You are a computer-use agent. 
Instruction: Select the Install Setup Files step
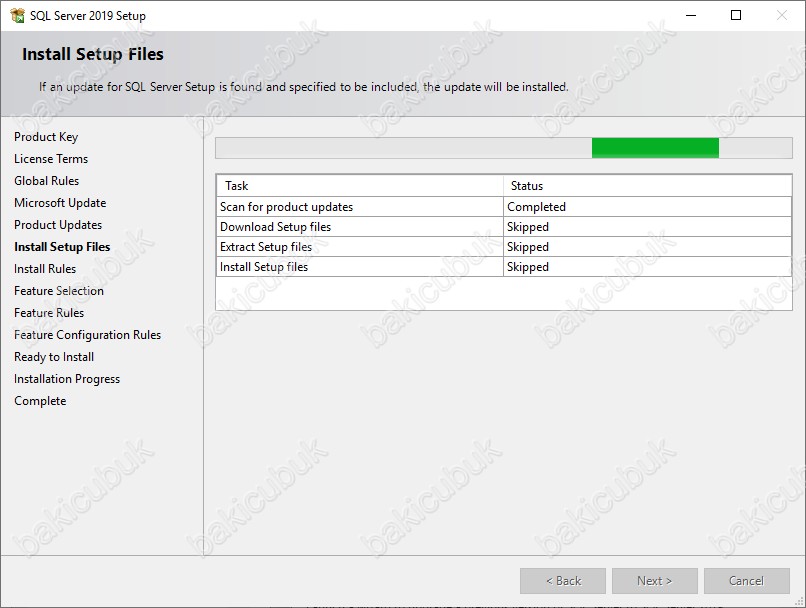62,247
